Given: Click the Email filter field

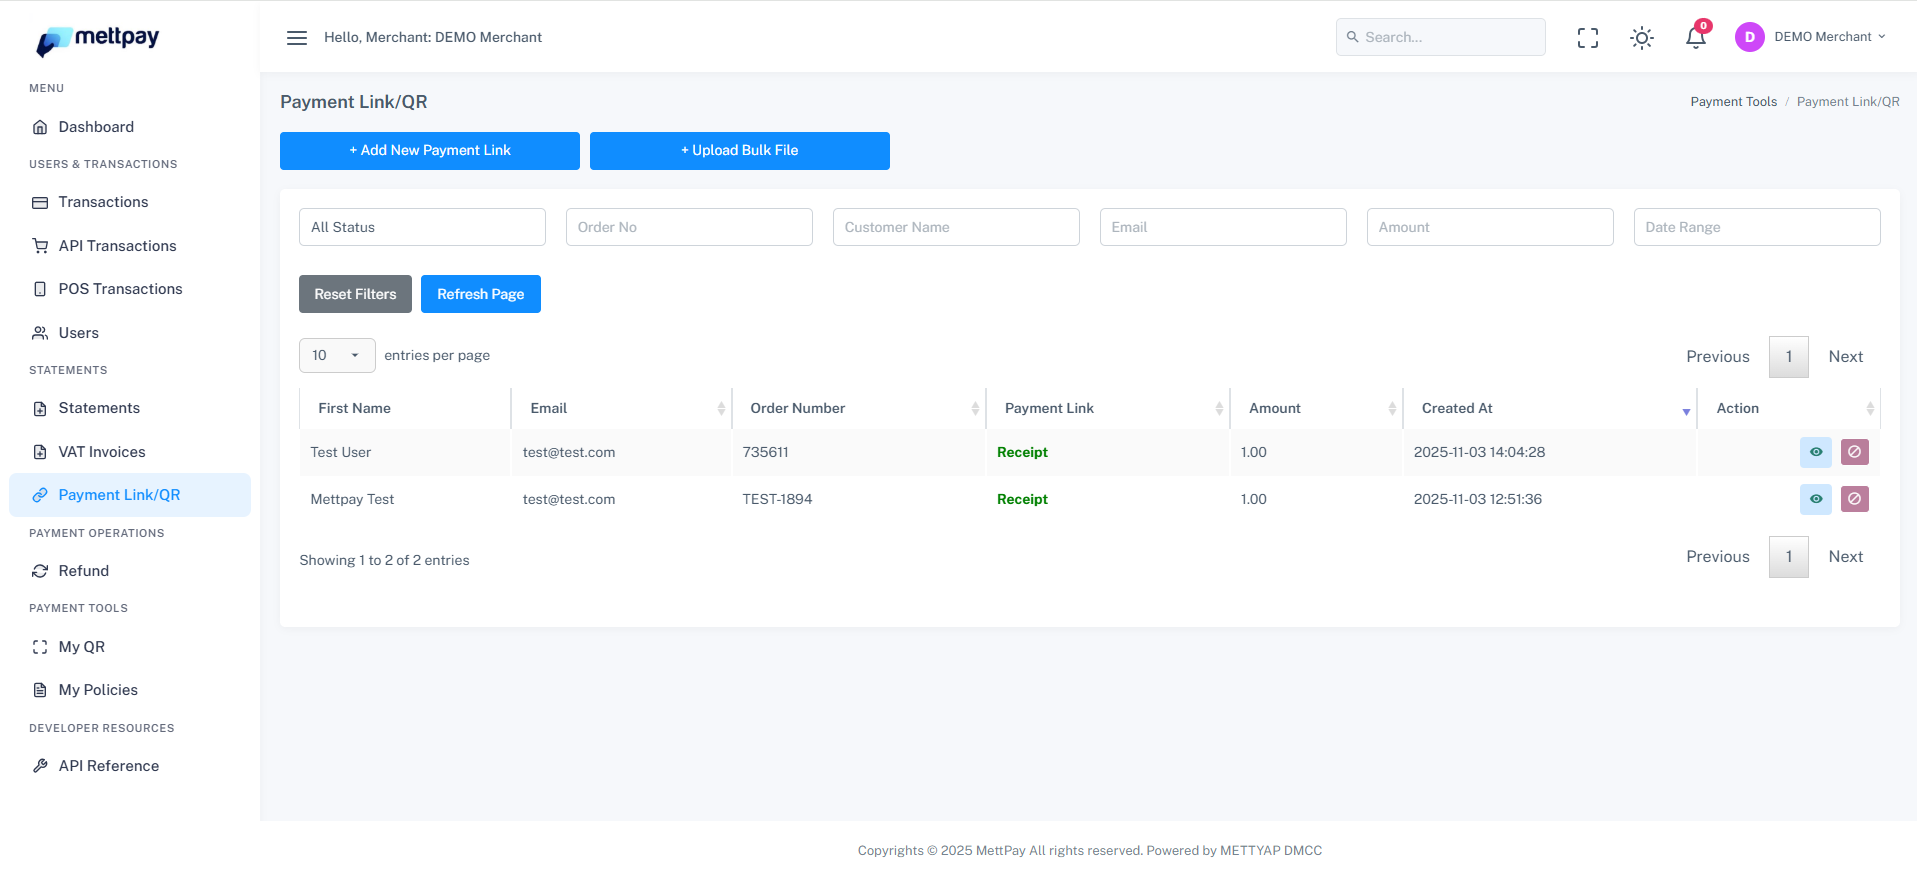Looking at the screenshot, I should click(1223, 227).
